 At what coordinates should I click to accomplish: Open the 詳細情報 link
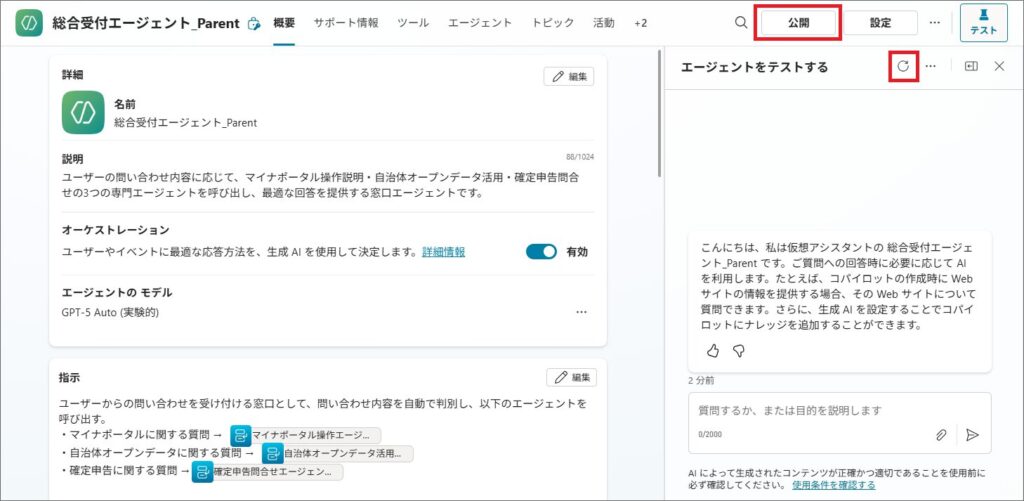point(443,252)
